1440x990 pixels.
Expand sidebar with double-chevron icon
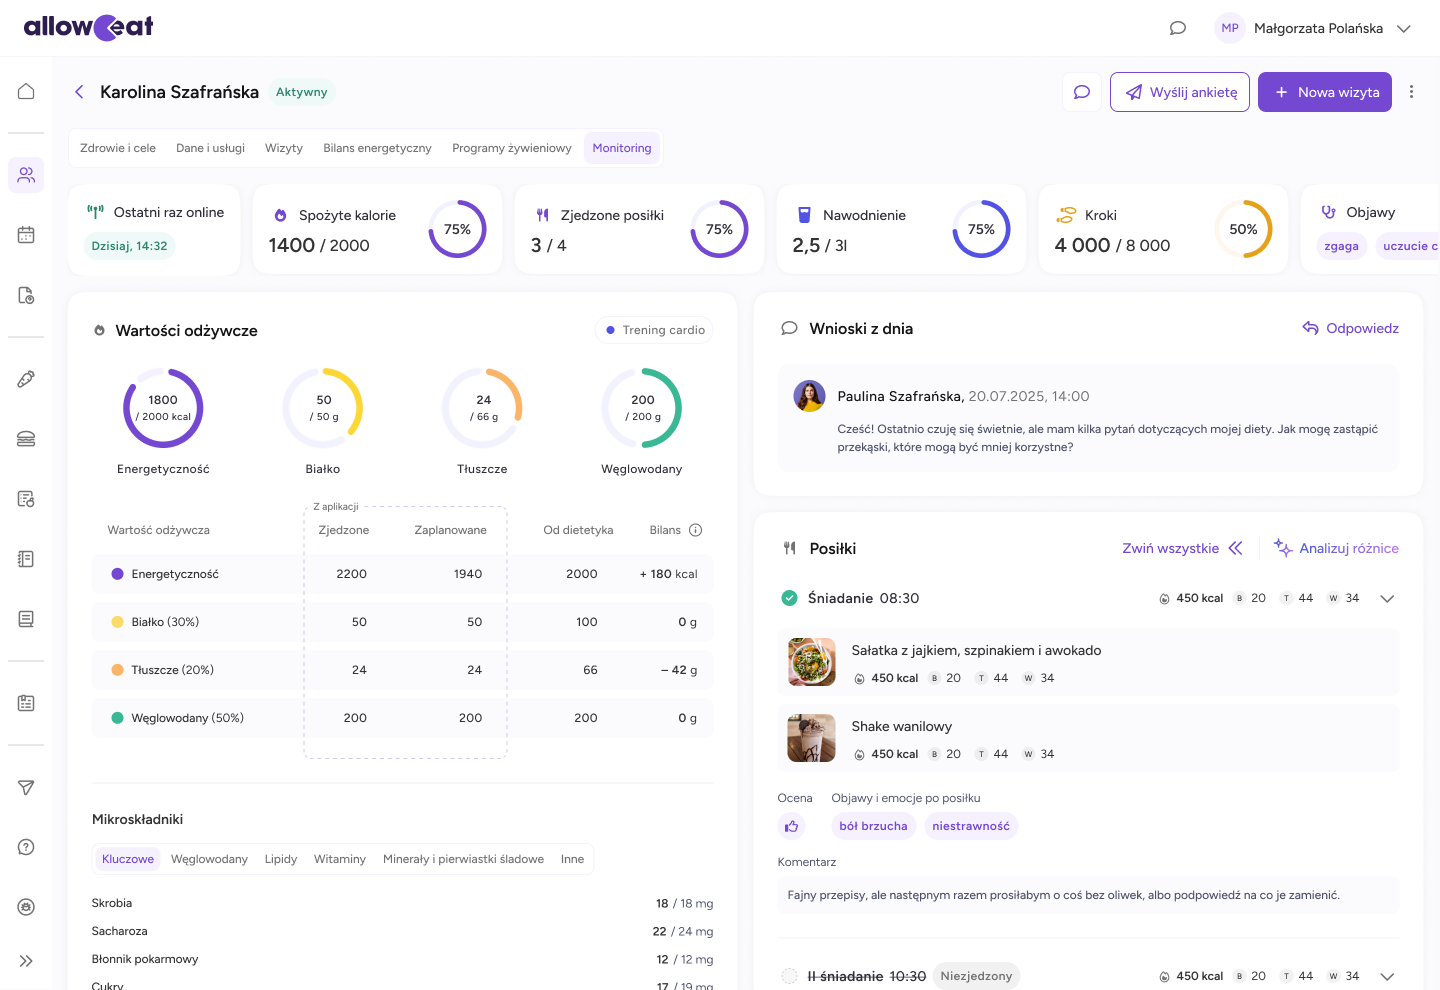pyautogui.click(x=26, y=961)
